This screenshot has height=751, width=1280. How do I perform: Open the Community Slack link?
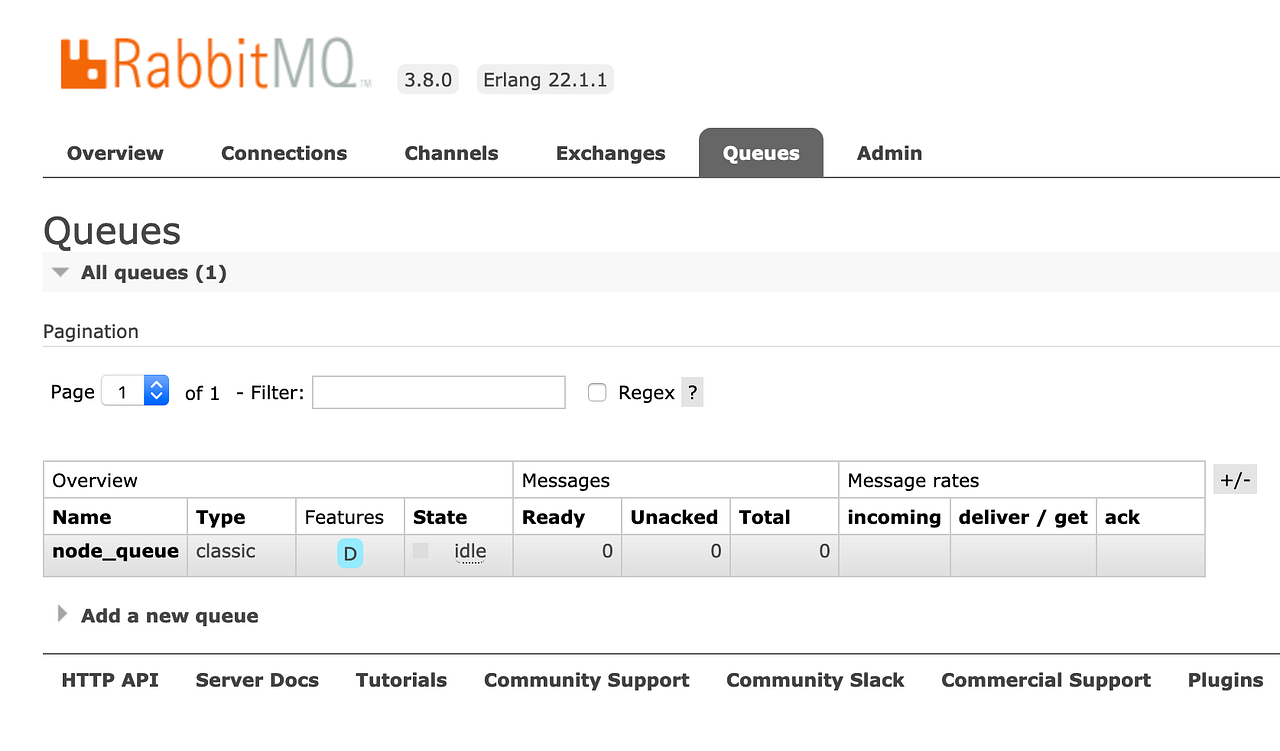pos(815,680)
